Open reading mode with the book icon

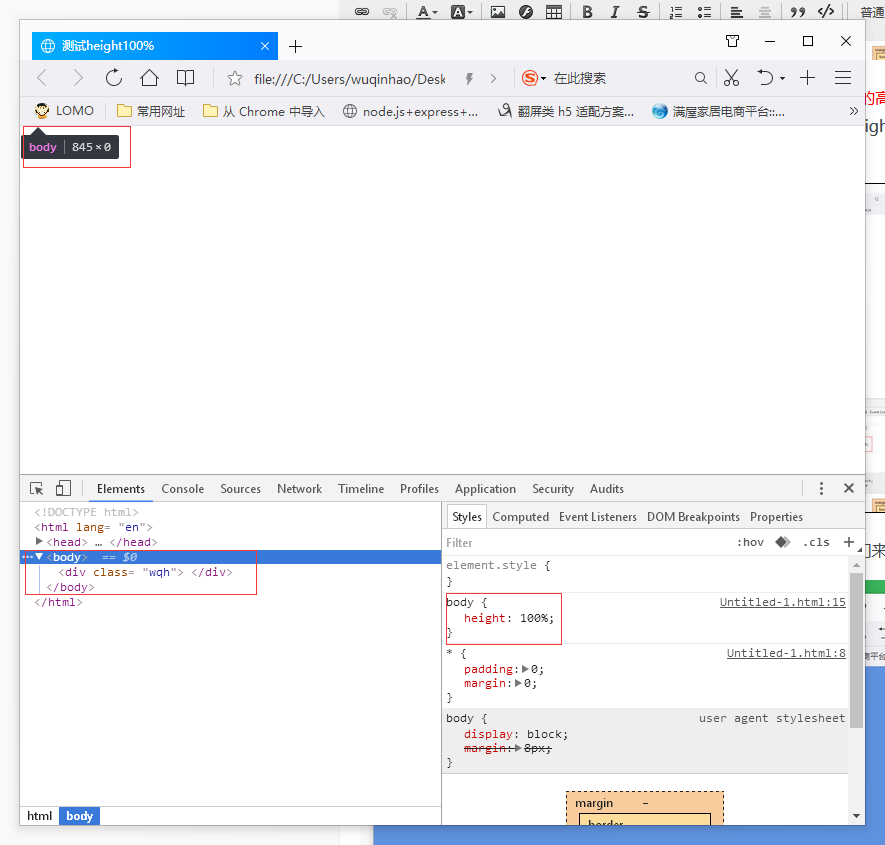click(185, 78)
